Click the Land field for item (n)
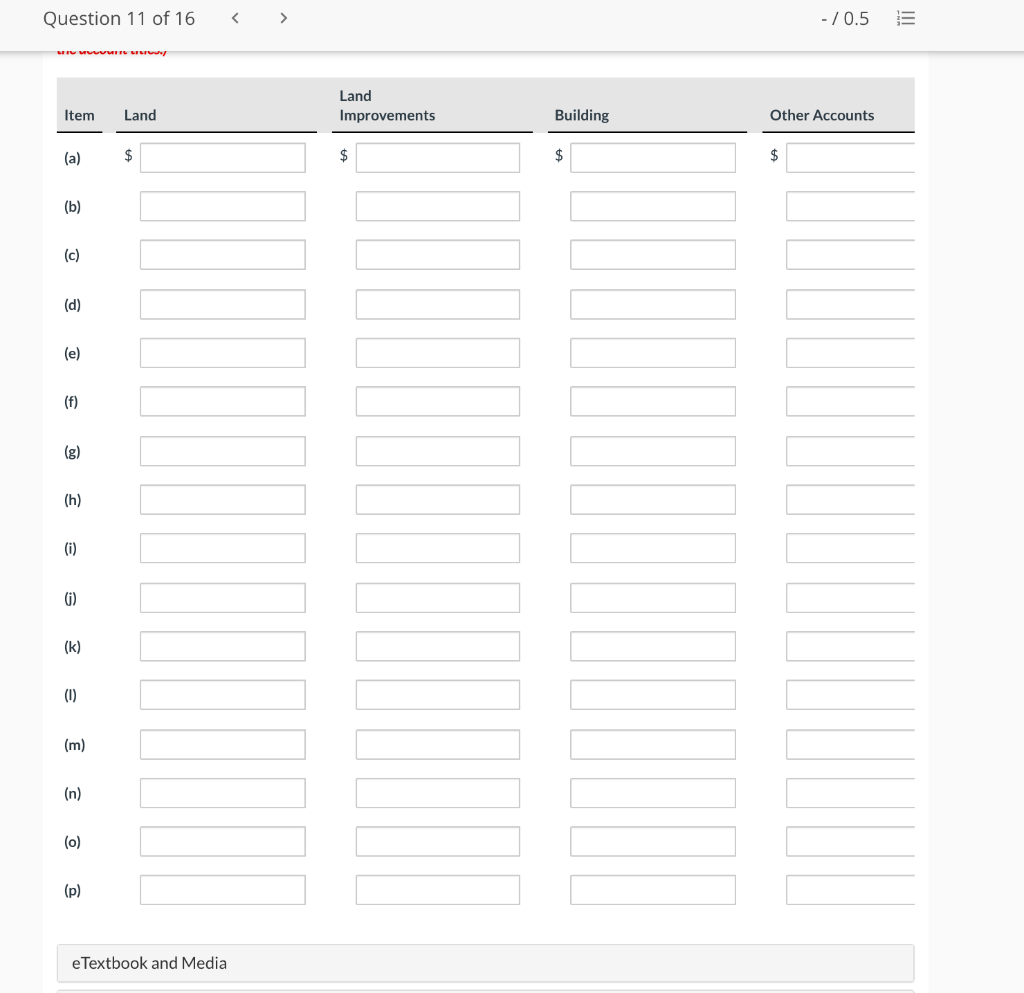The image size is (1024, 993). tap(223, 793)
